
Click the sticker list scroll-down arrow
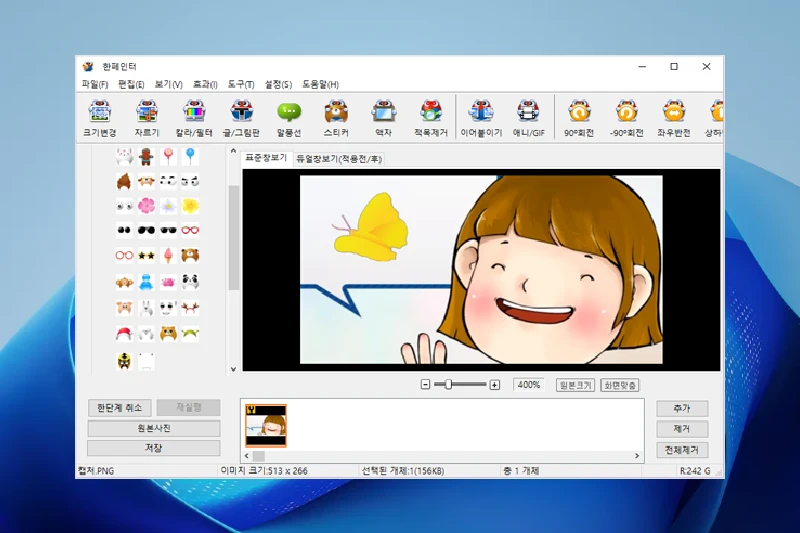[x=233, y=369]
